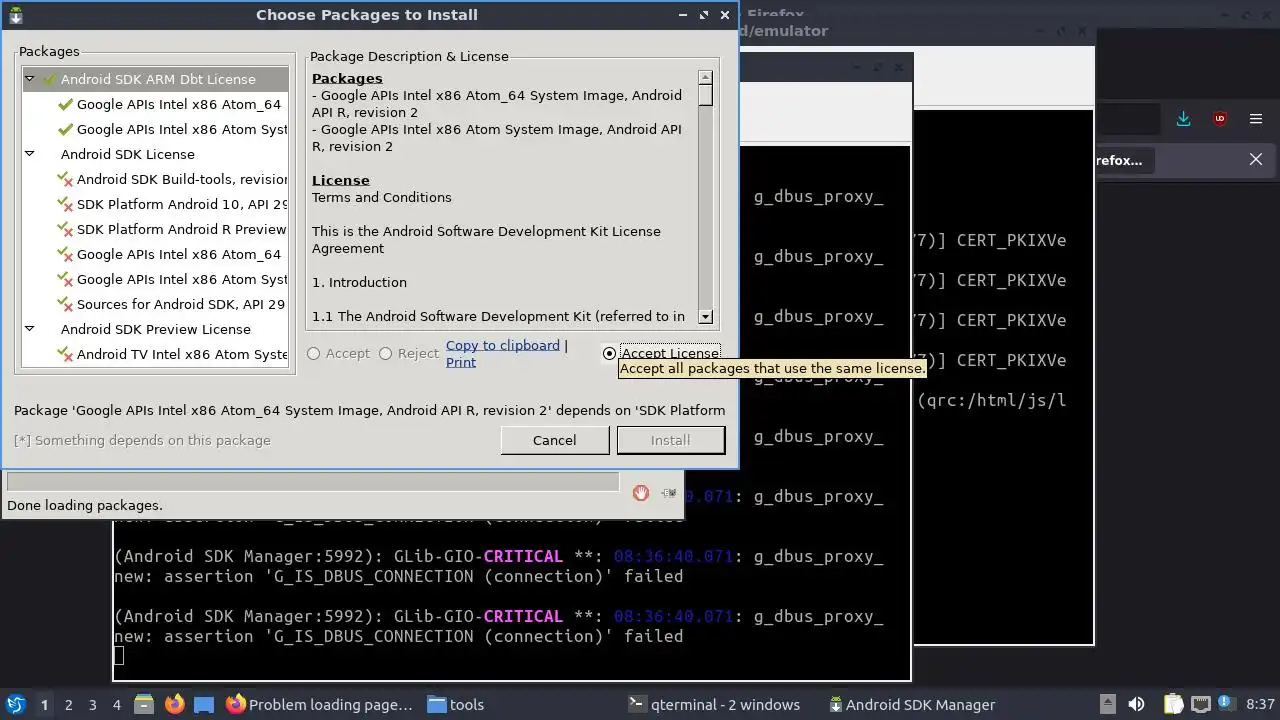Click the red stop hand icon in SDK Manager
This screenshot has width=1280, height=720.
point(641,492)
